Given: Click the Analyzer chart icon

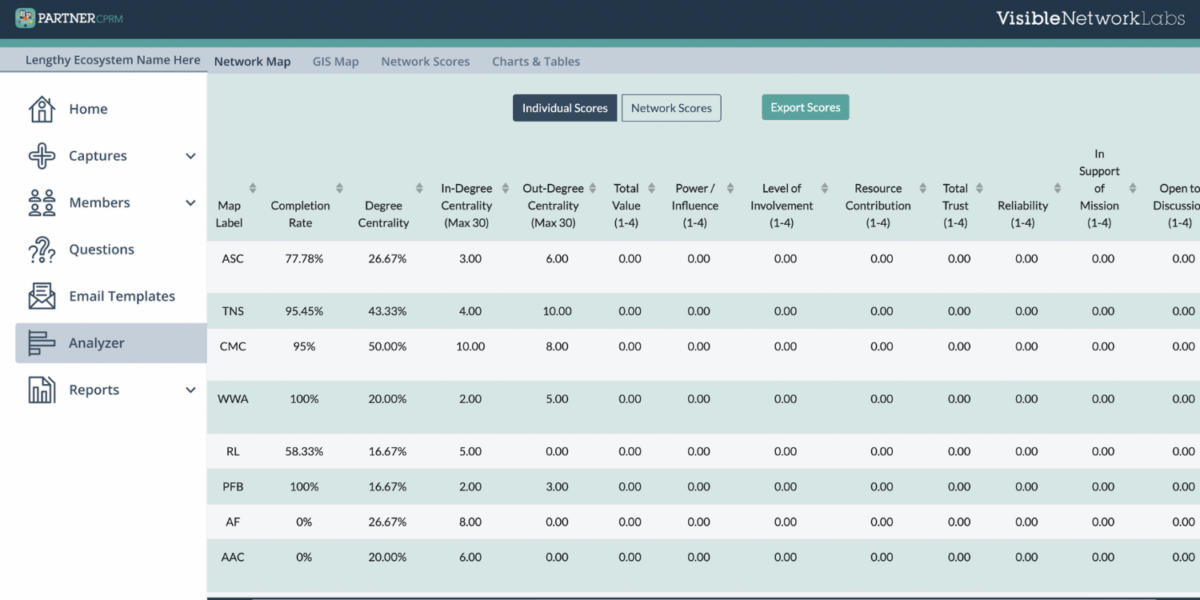Looking at the screenshot, I should point(40,342).
